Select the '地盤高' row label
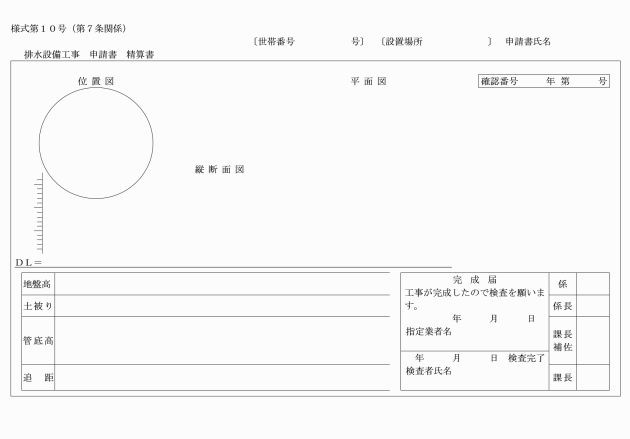Viewport: 630px width, 439px height. click(38, 284)
